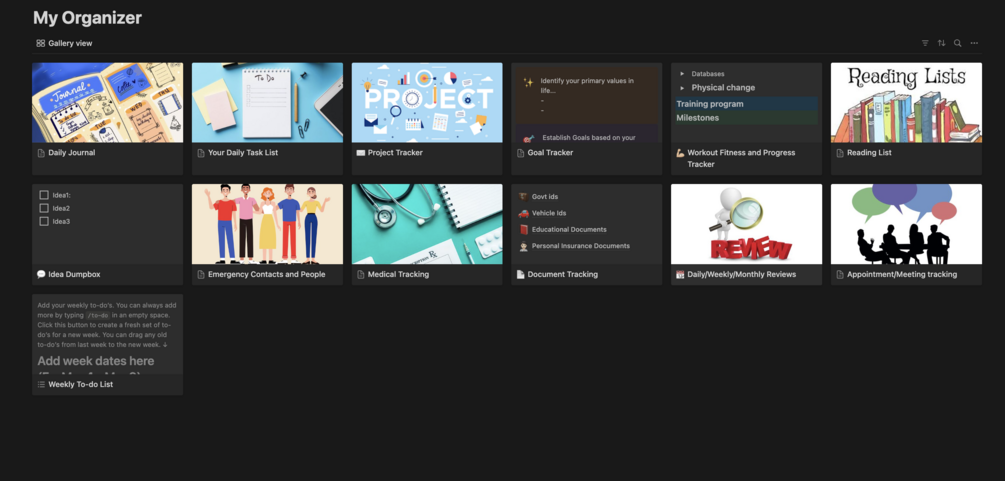Click the Govt ids emoji icon
Image resolution: width=1005 pixels, height=481 pixels.
[524, 197]
